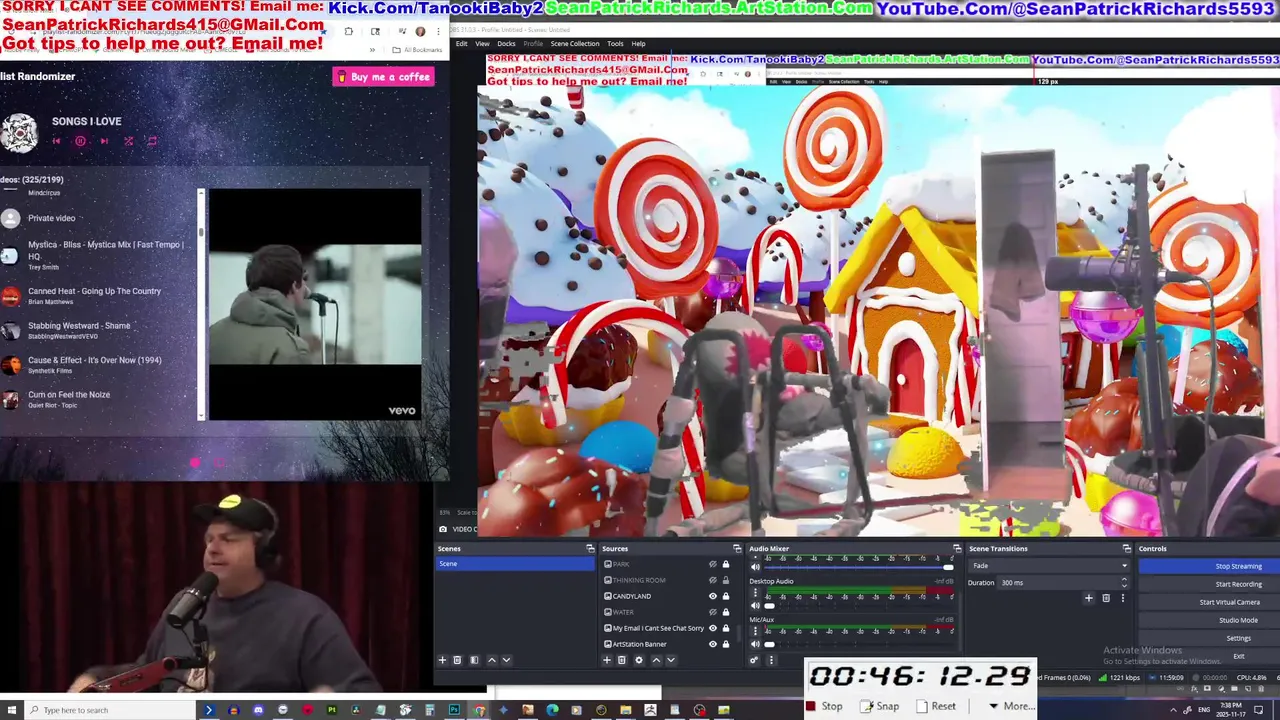Screen dimensions: 1280x720
Task: Open source properties gear icon
Action: point(639,660)
